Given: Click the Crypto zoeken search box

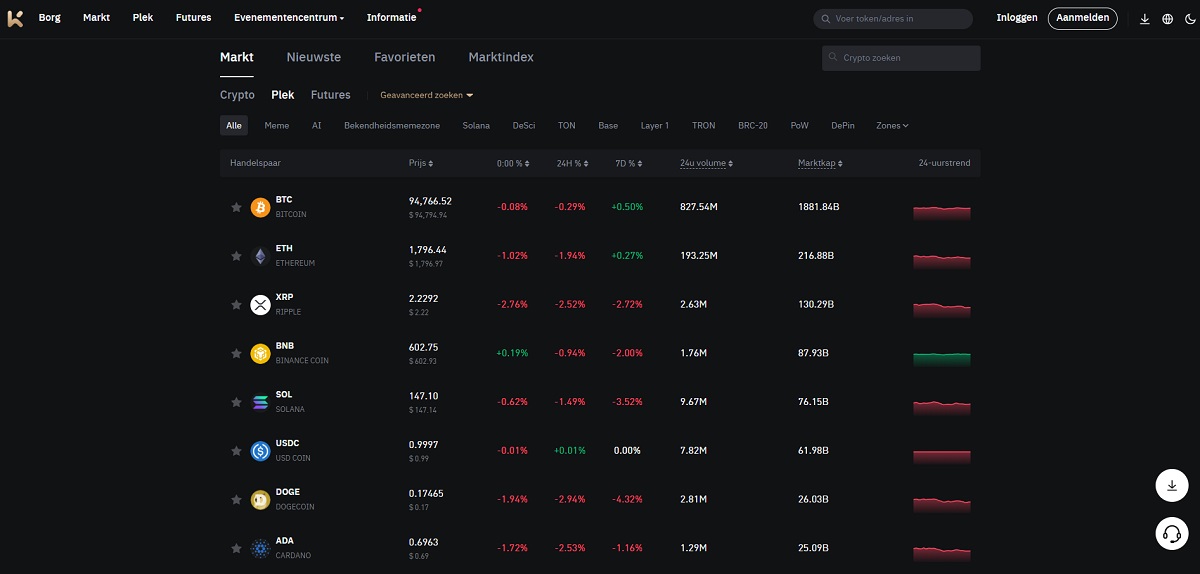Looking at the screenshot, I should point(901,58).
